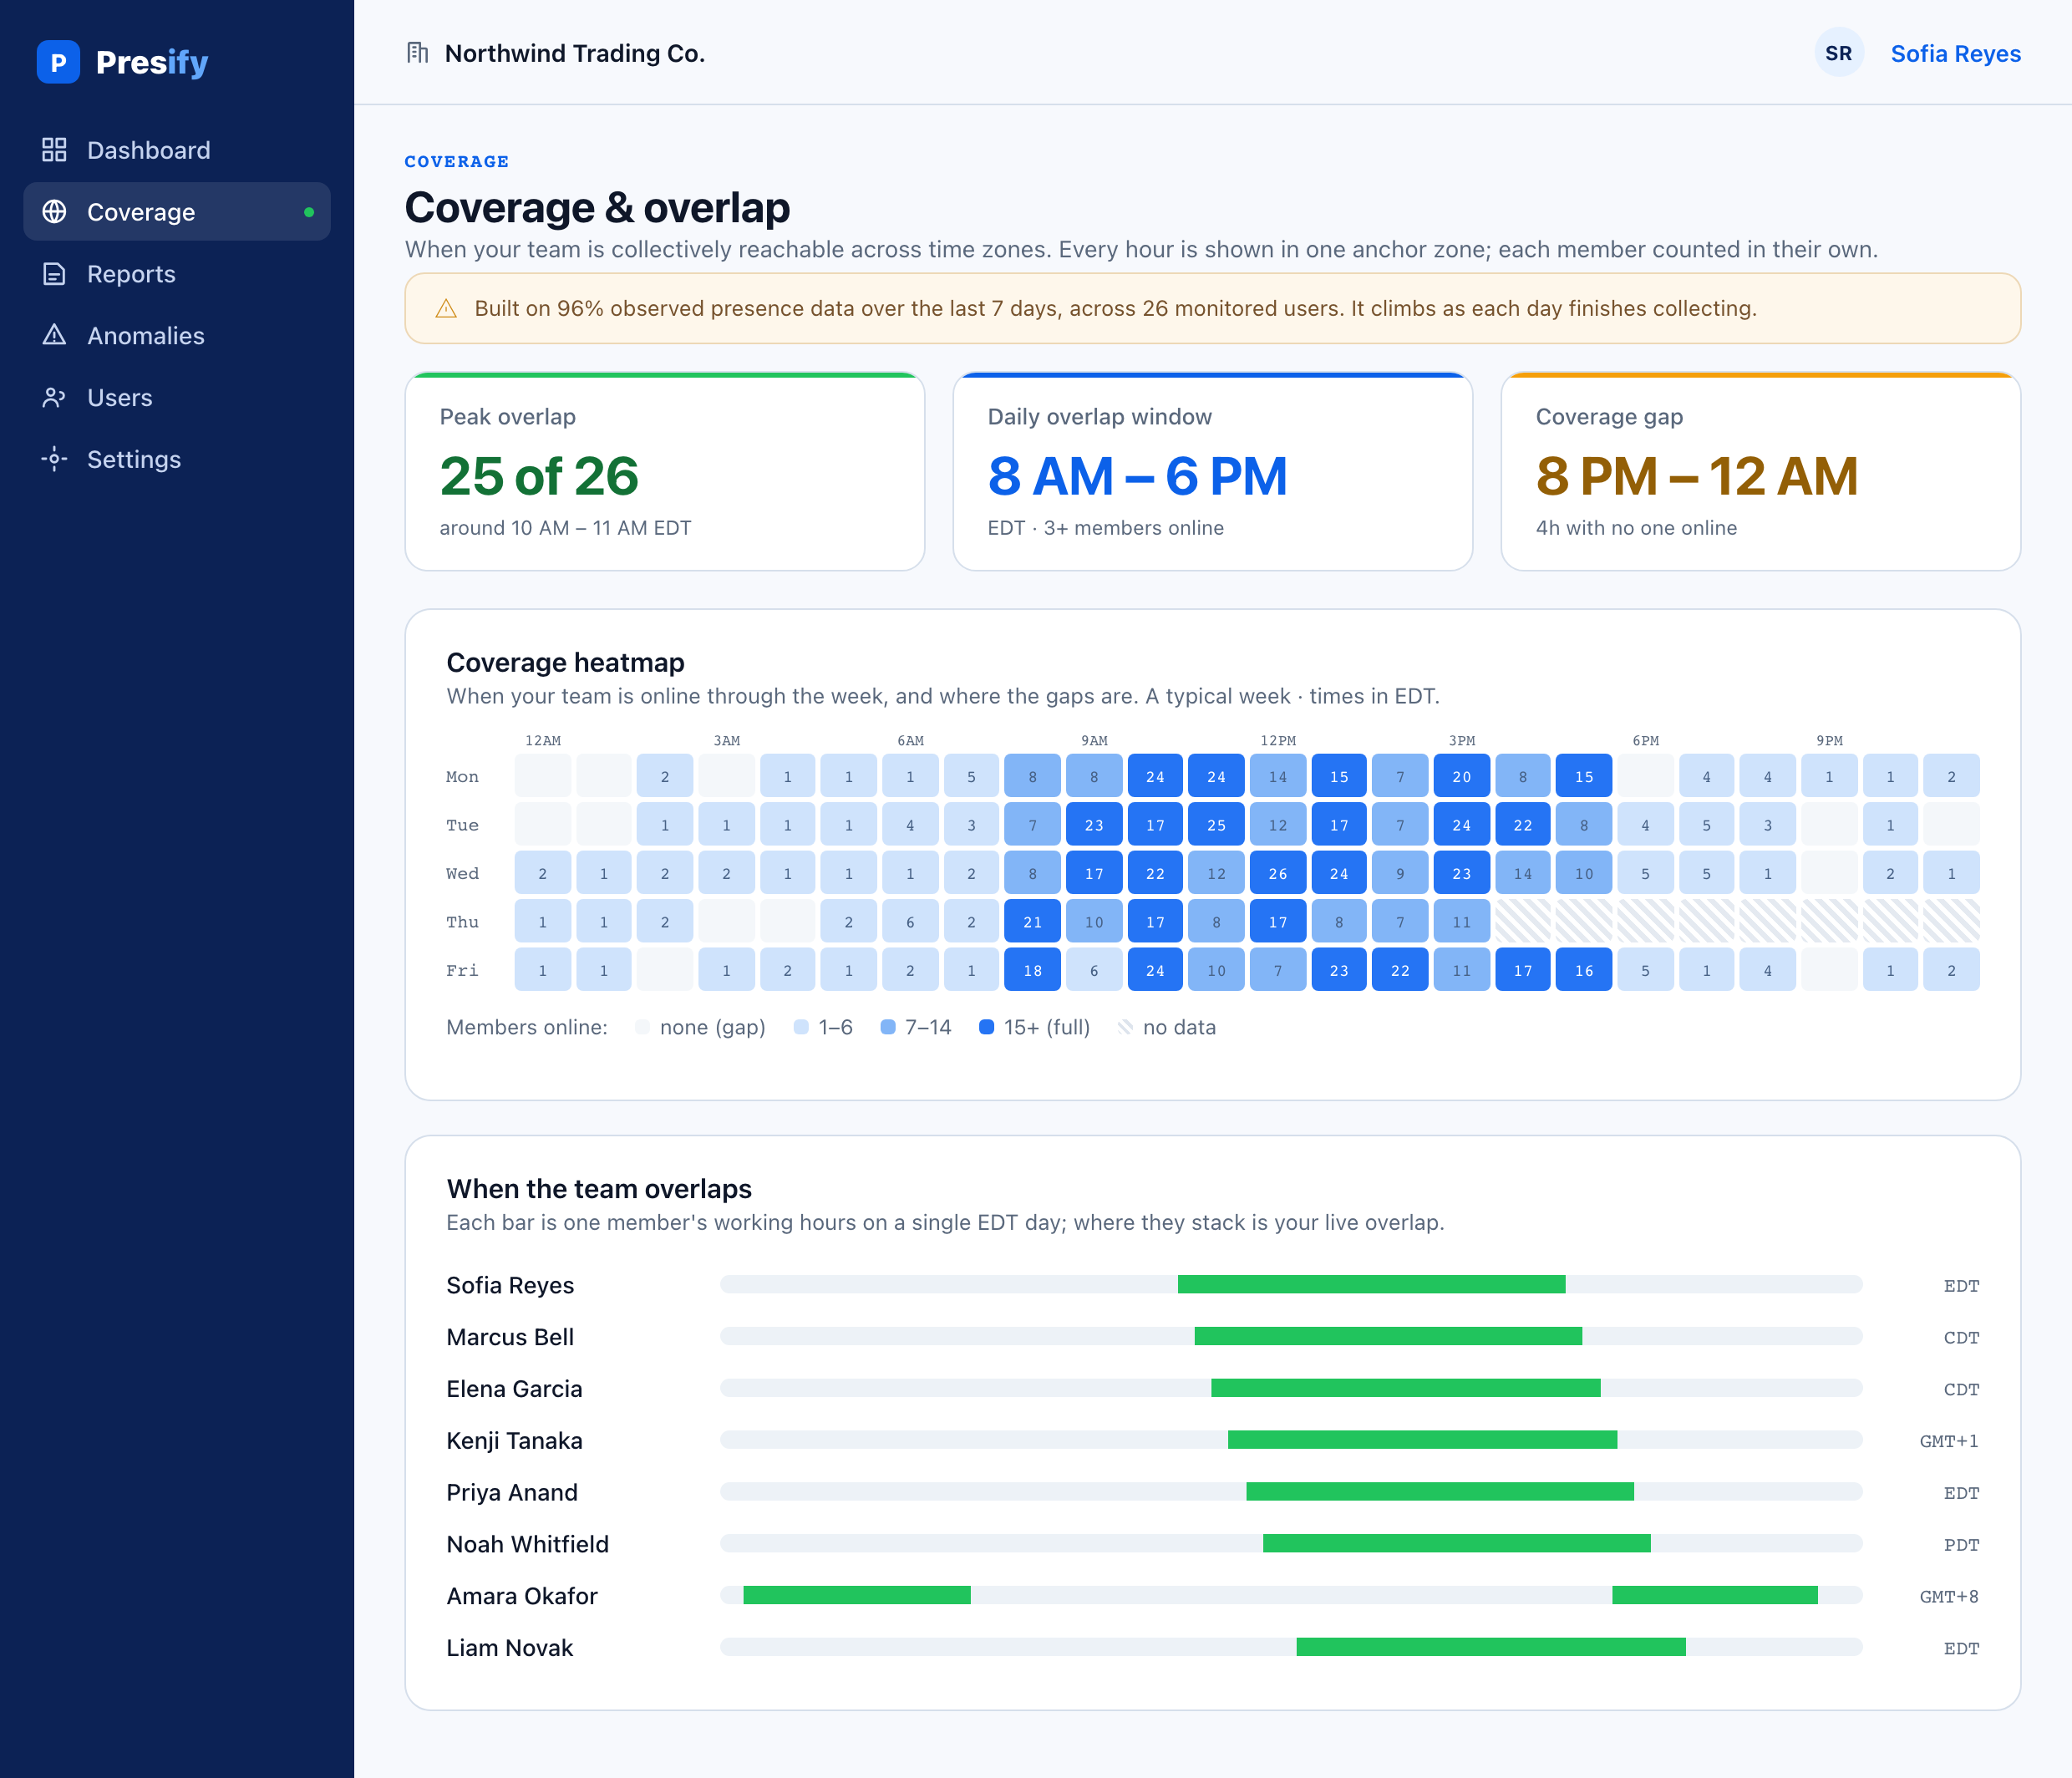Click the Dashboard grid icon
This screenshot has height=1778, width=2072.
click(54, 150)
